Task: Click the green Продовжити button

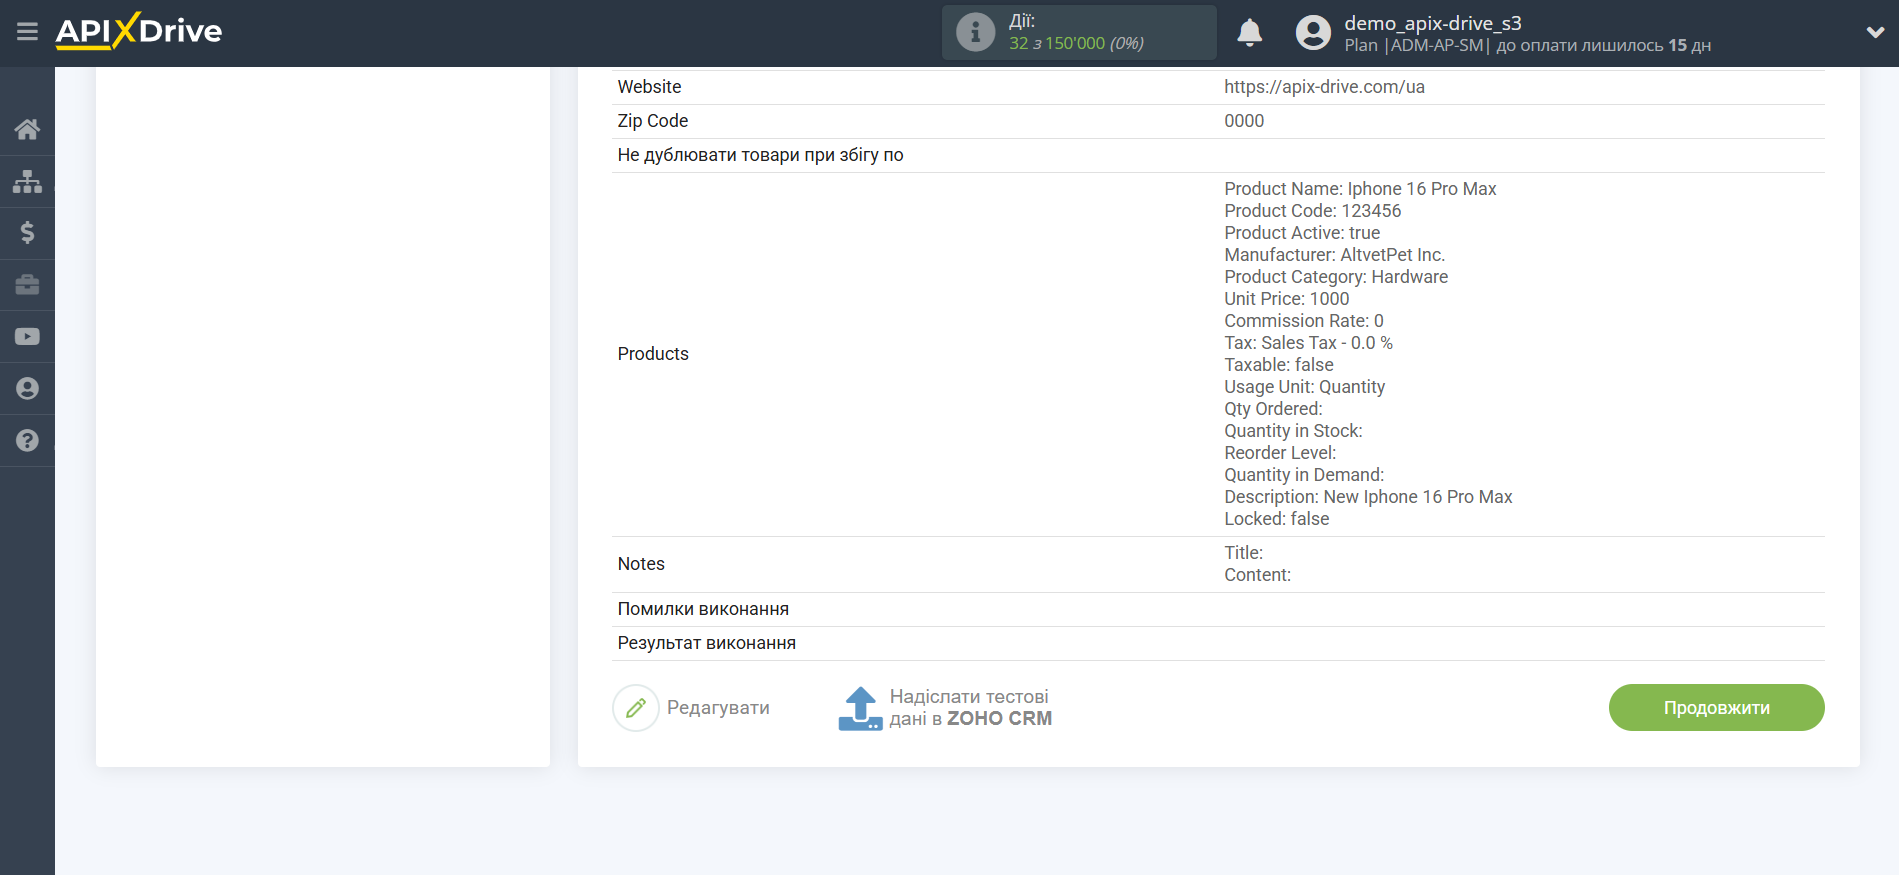Action: pos(1716,708)
